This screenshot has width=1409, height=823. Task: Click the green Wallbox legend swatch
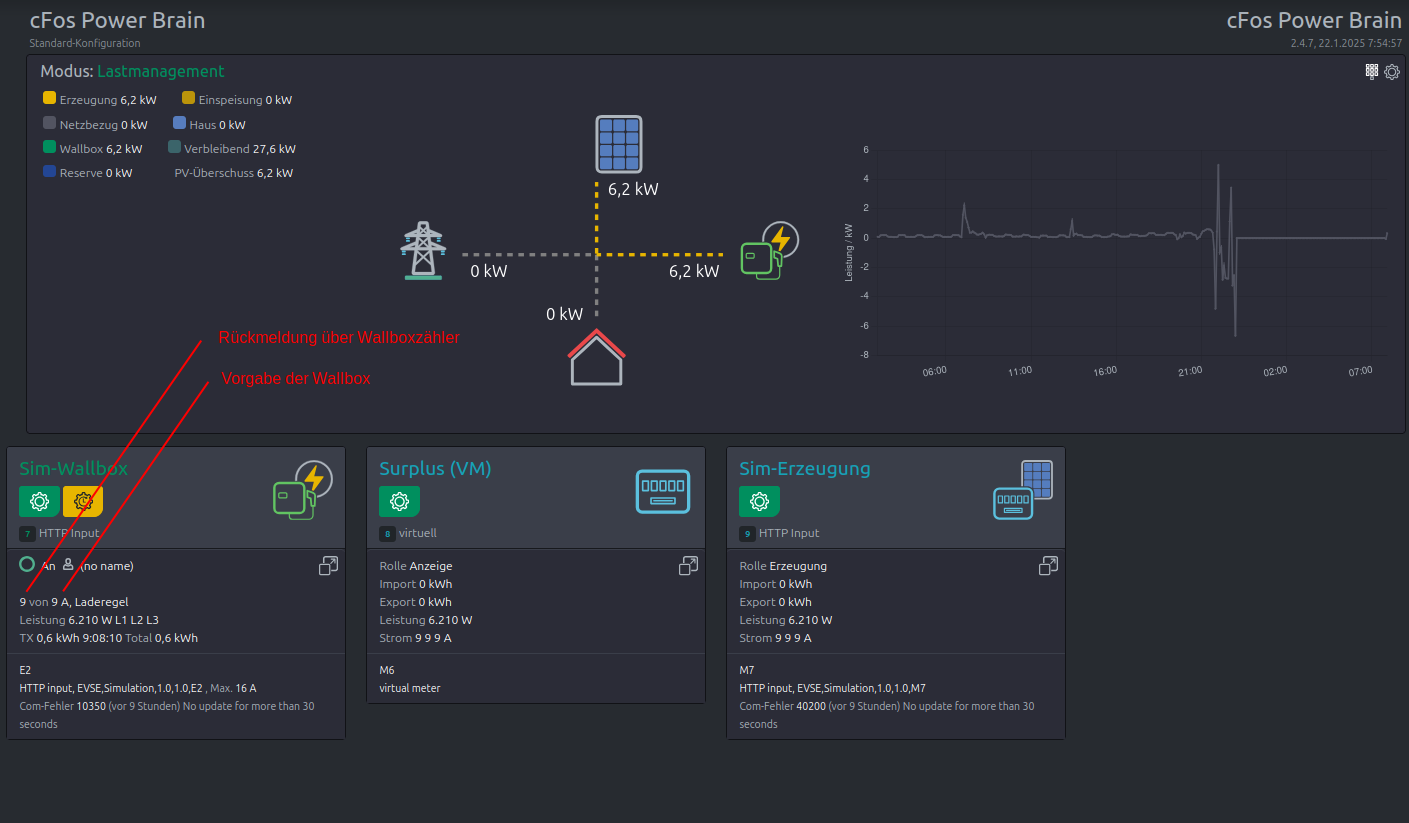(50, 147)
